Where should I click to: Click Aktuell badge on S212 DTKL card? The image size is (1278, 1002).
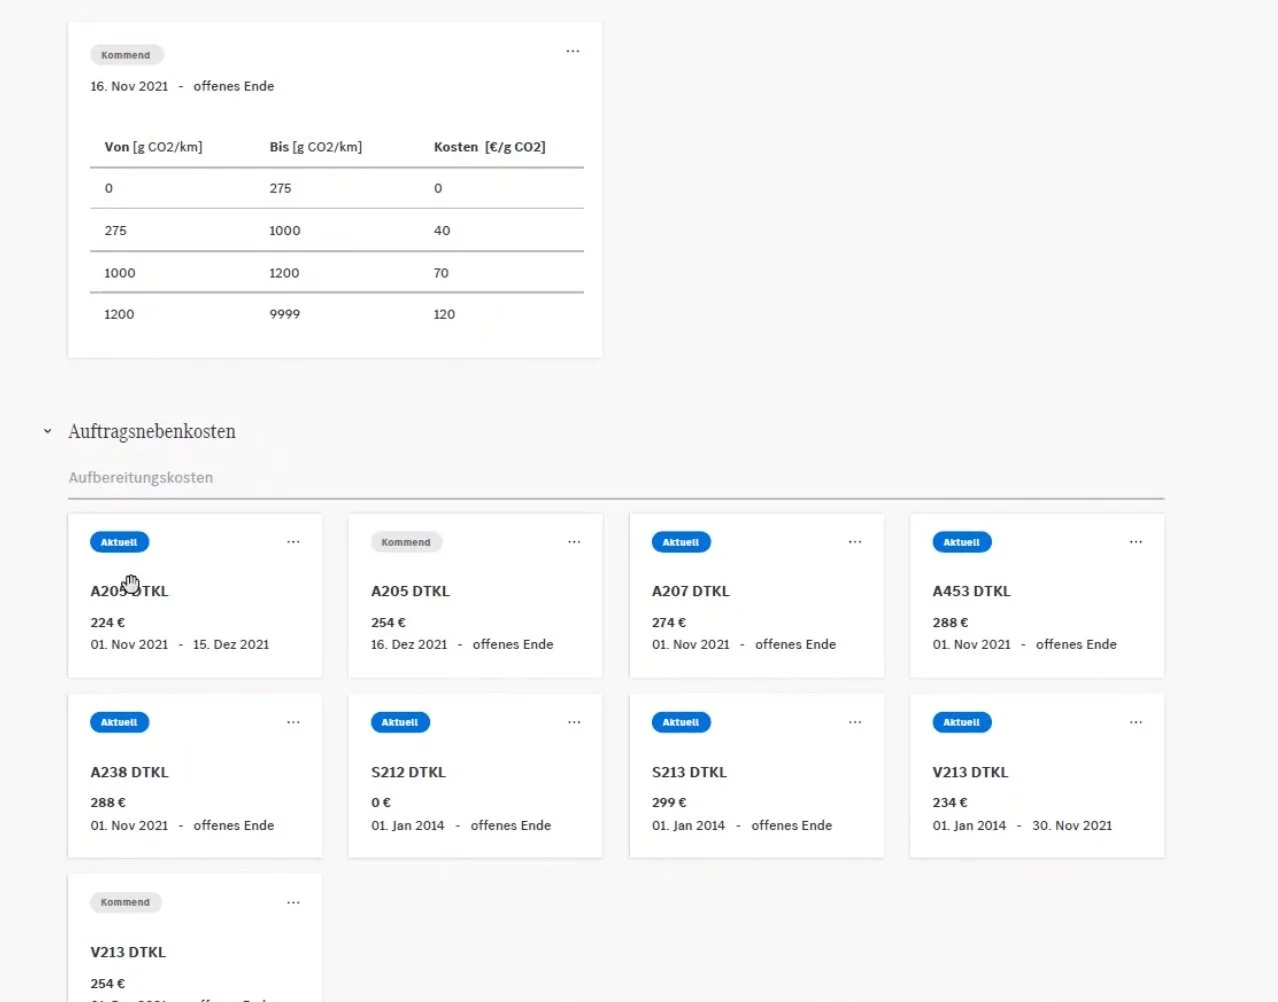(x=400, y=722)
